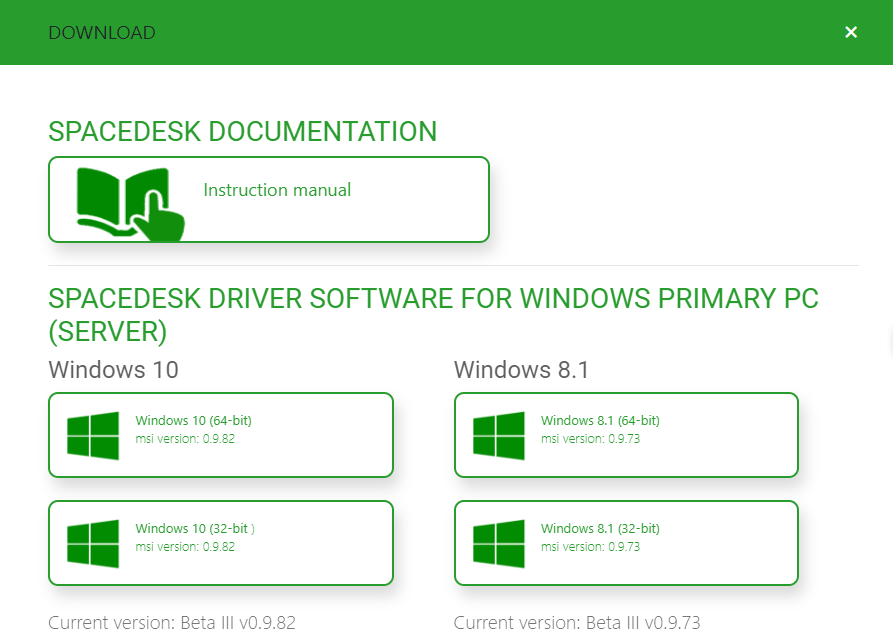
Task: Click the SPACEDESK DOCUMENTATION heading
Action: pos(242,132)
